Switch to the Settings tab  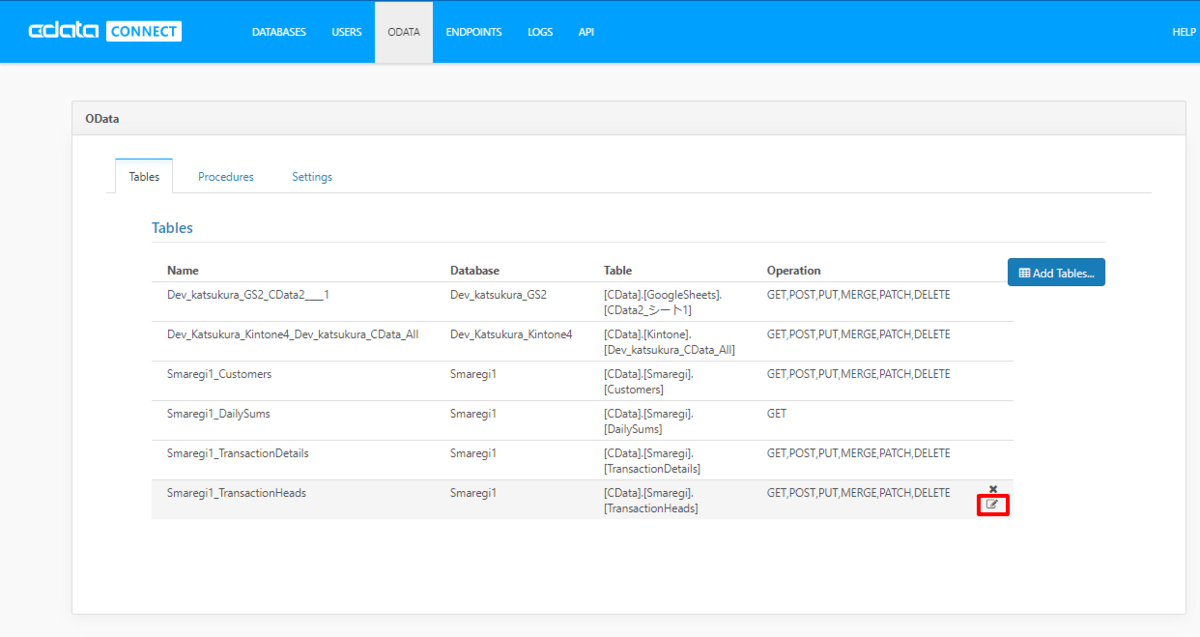(312, 177)
